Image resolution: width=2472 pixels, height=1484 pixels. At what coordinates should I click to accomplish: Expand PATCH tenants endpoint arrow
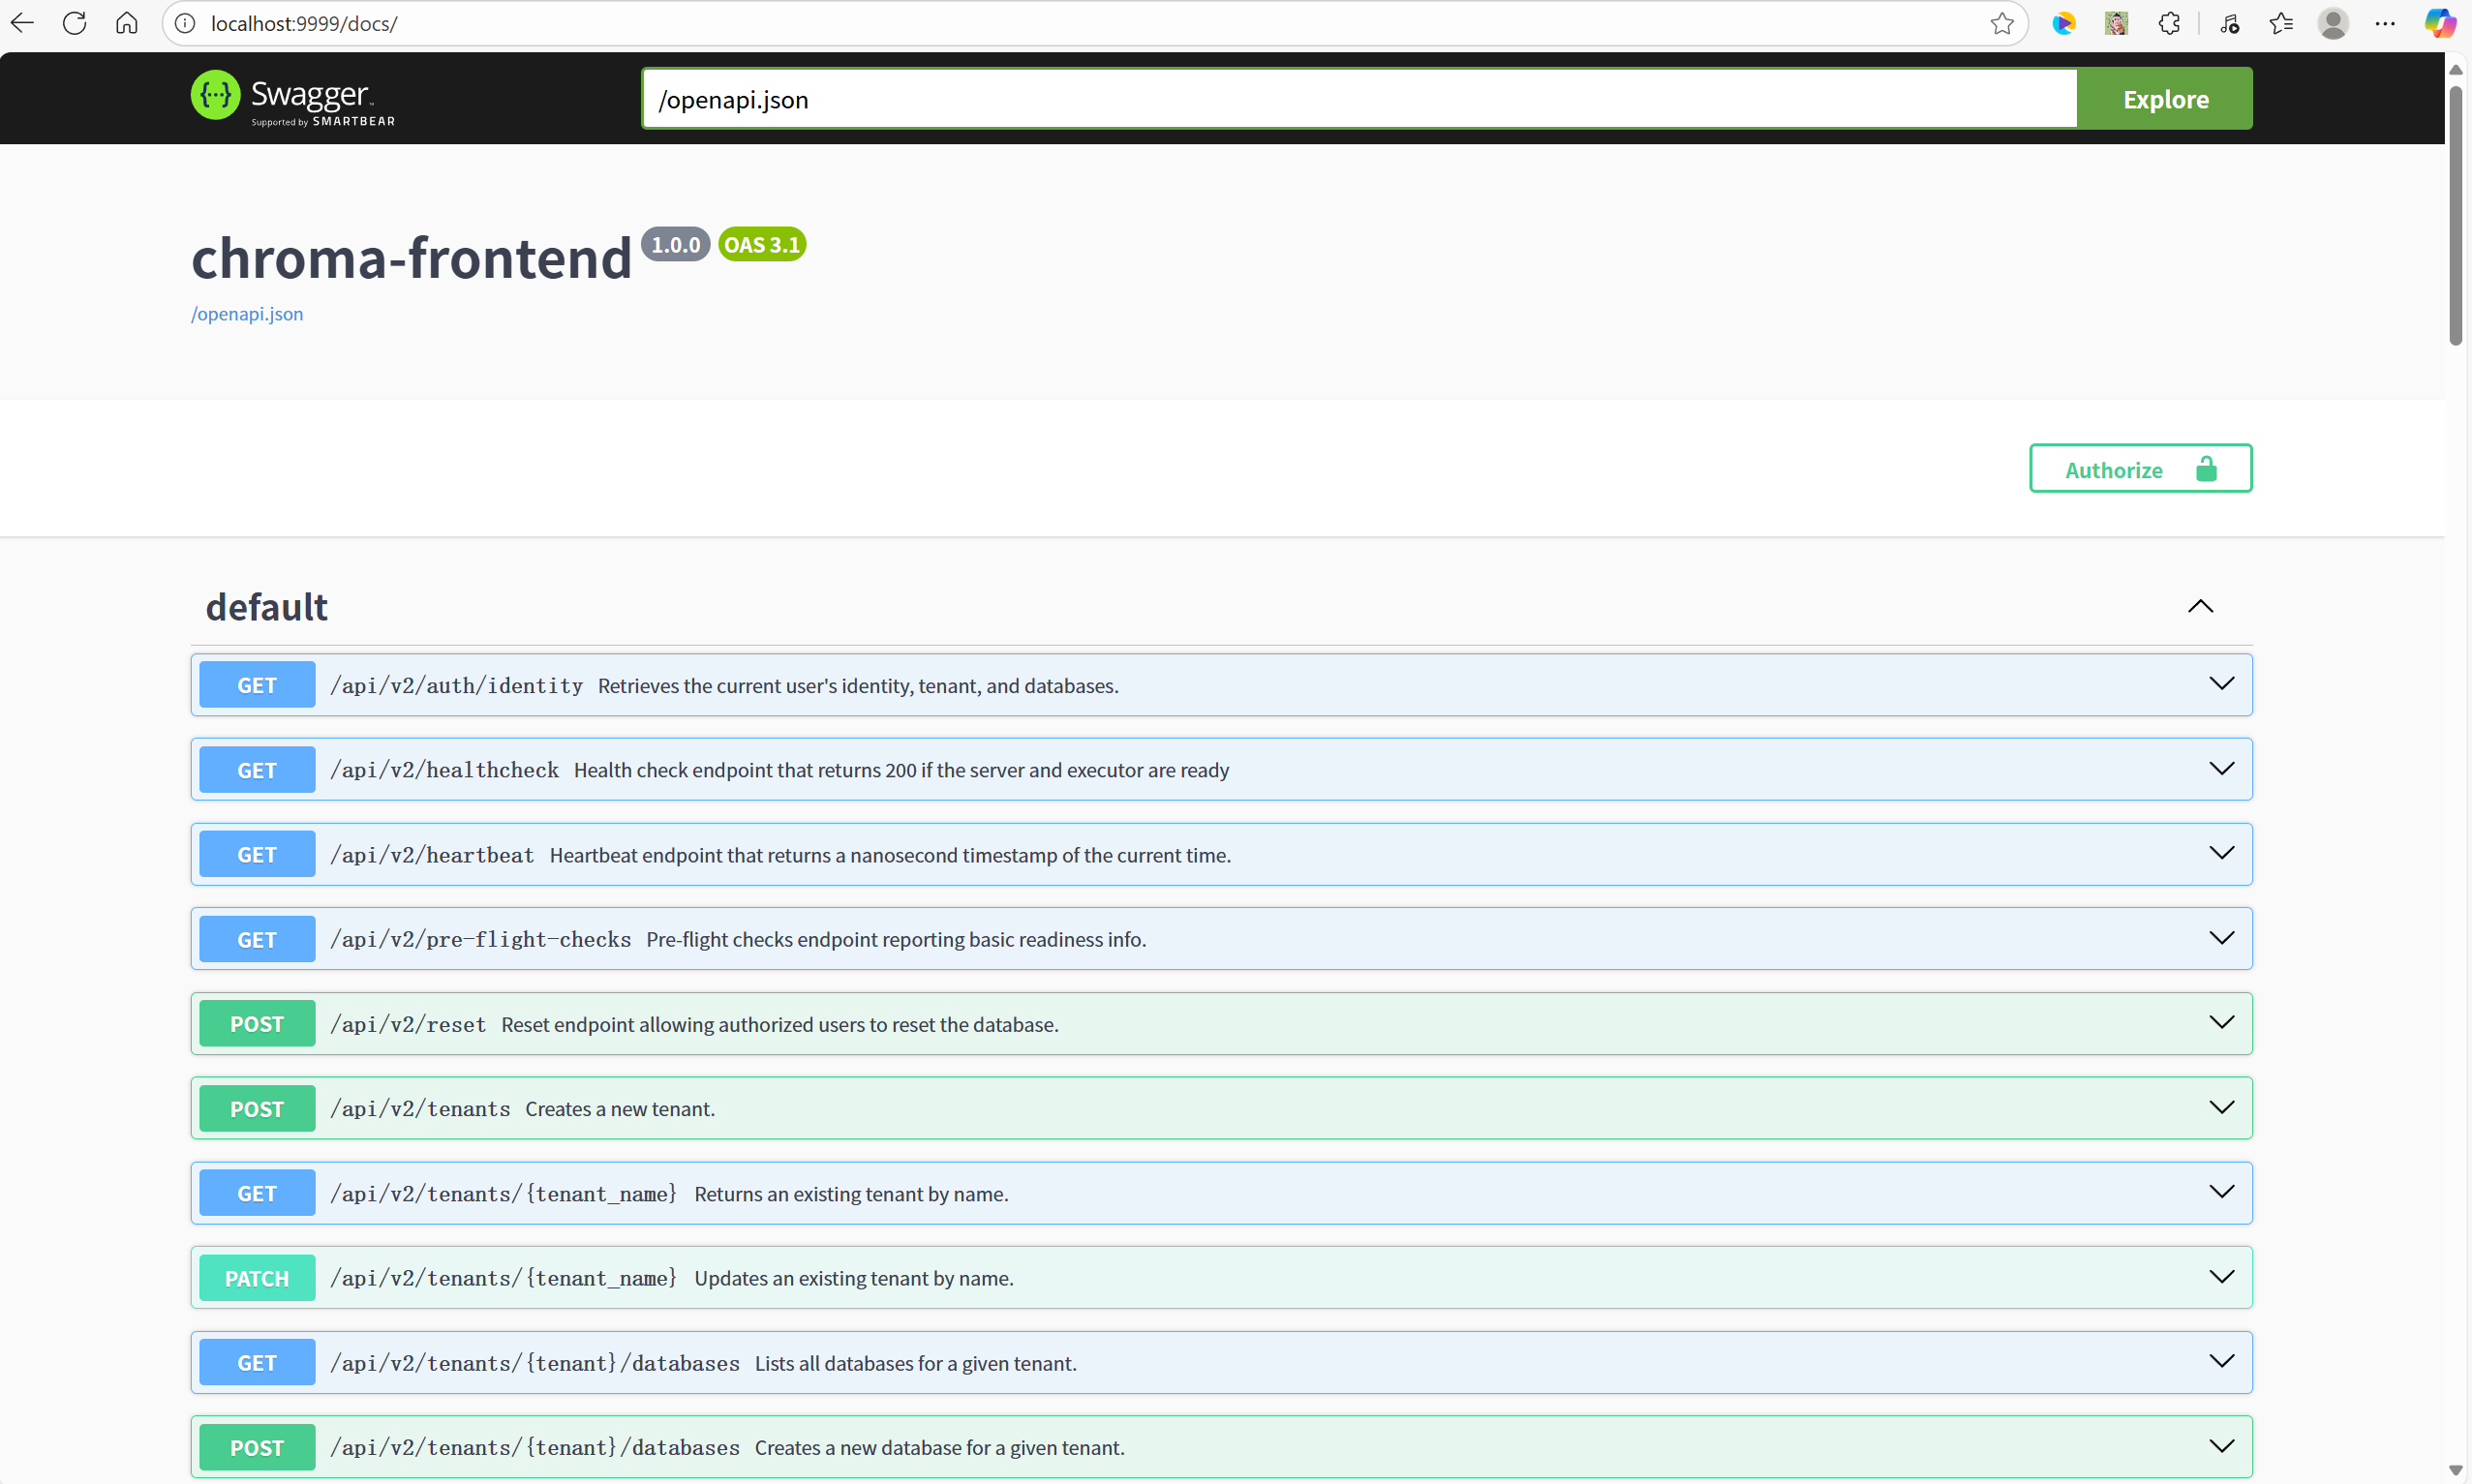pyautogui.click(x=2221, y=1277)
